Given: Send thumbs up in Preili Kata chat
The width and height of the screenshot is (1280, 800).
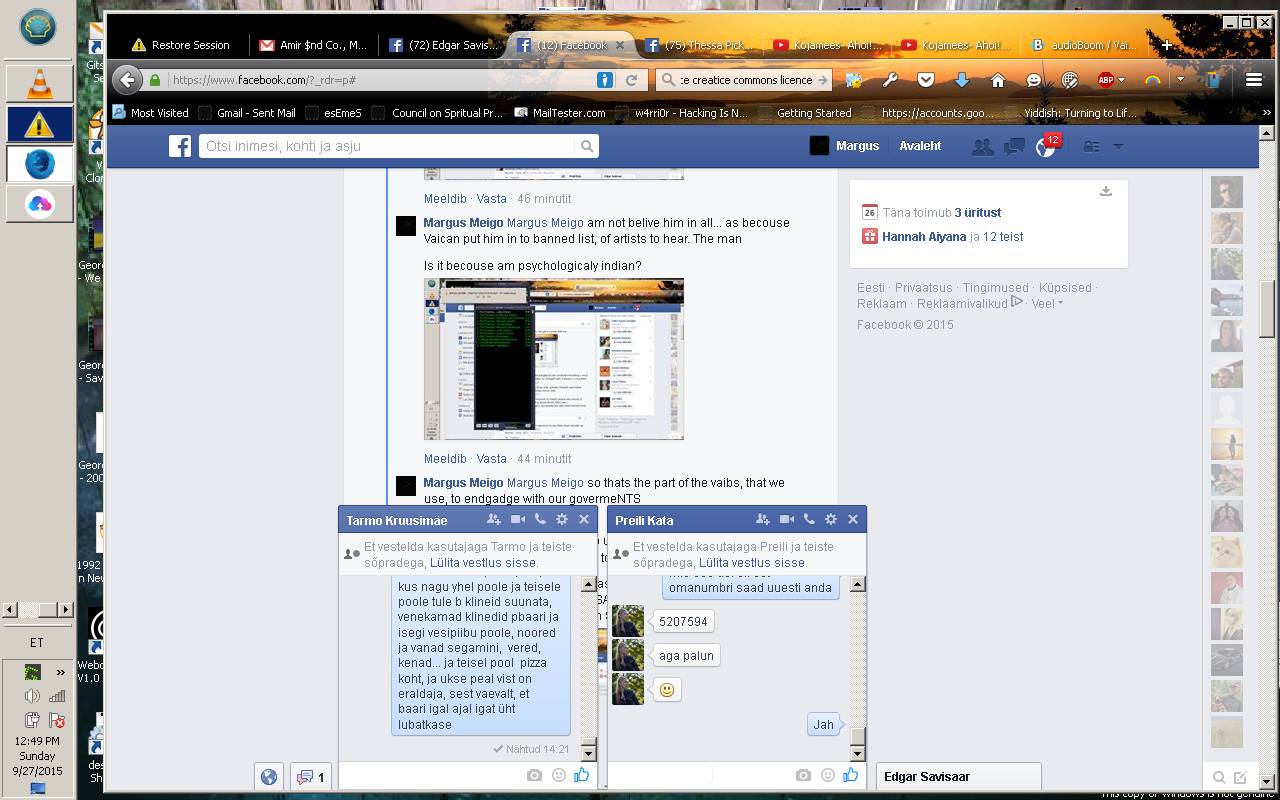Looking at the screenshot, I should point(850,774).
